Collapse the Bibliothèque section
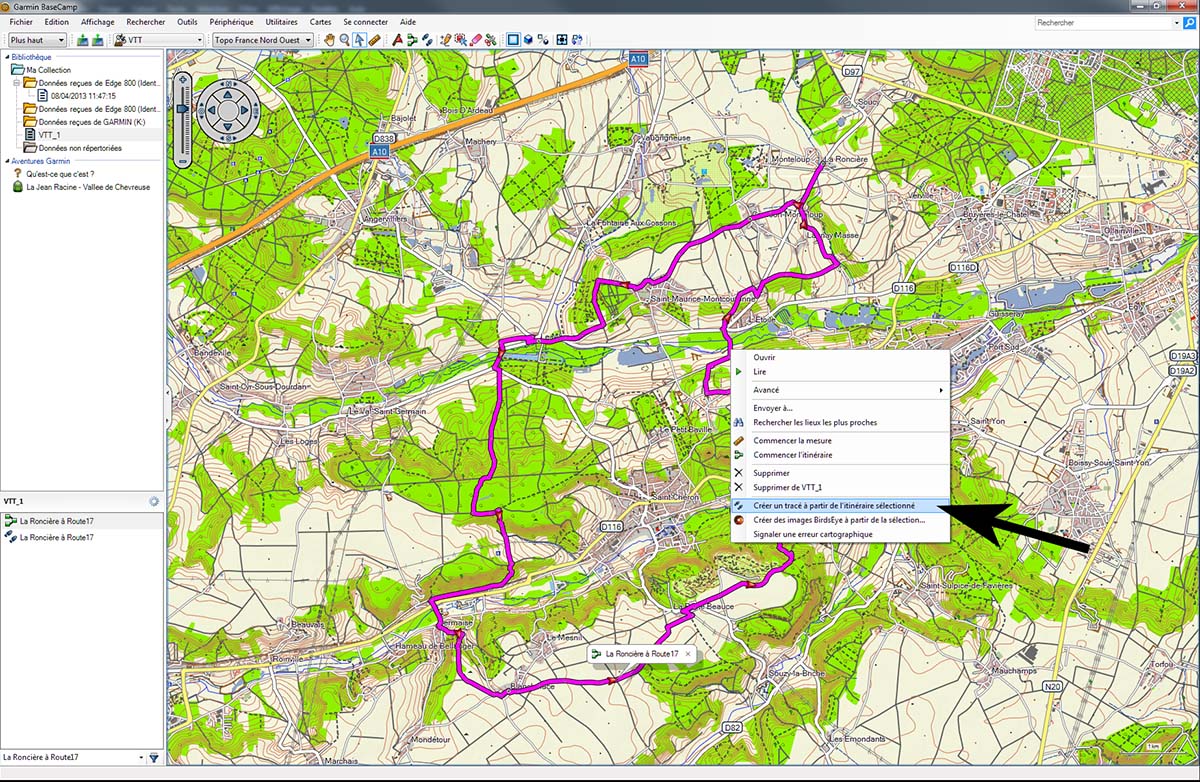 click(7, 57)
